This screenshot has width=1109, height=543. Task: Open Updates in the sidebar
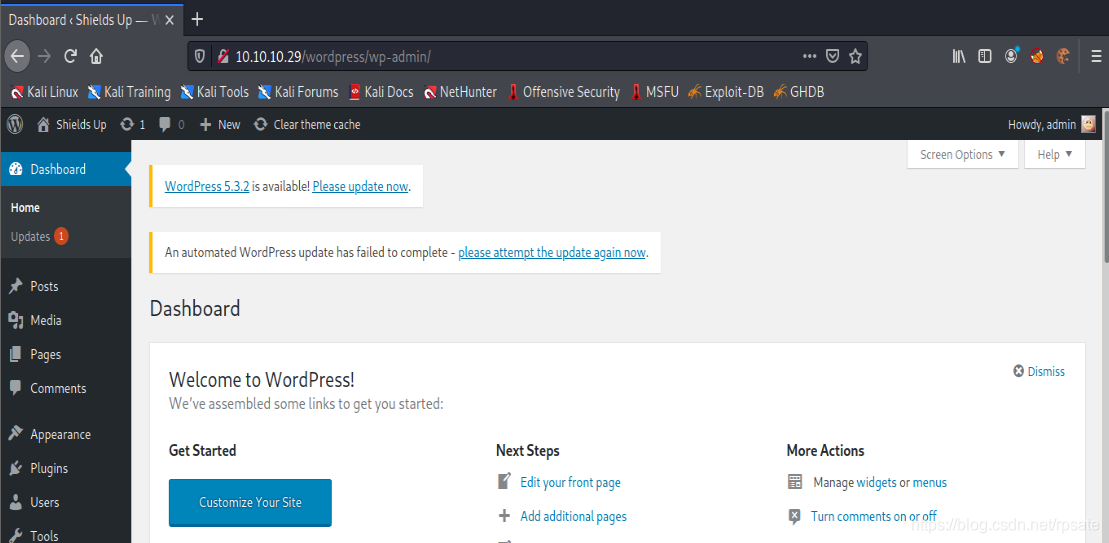tap(39, 237)
